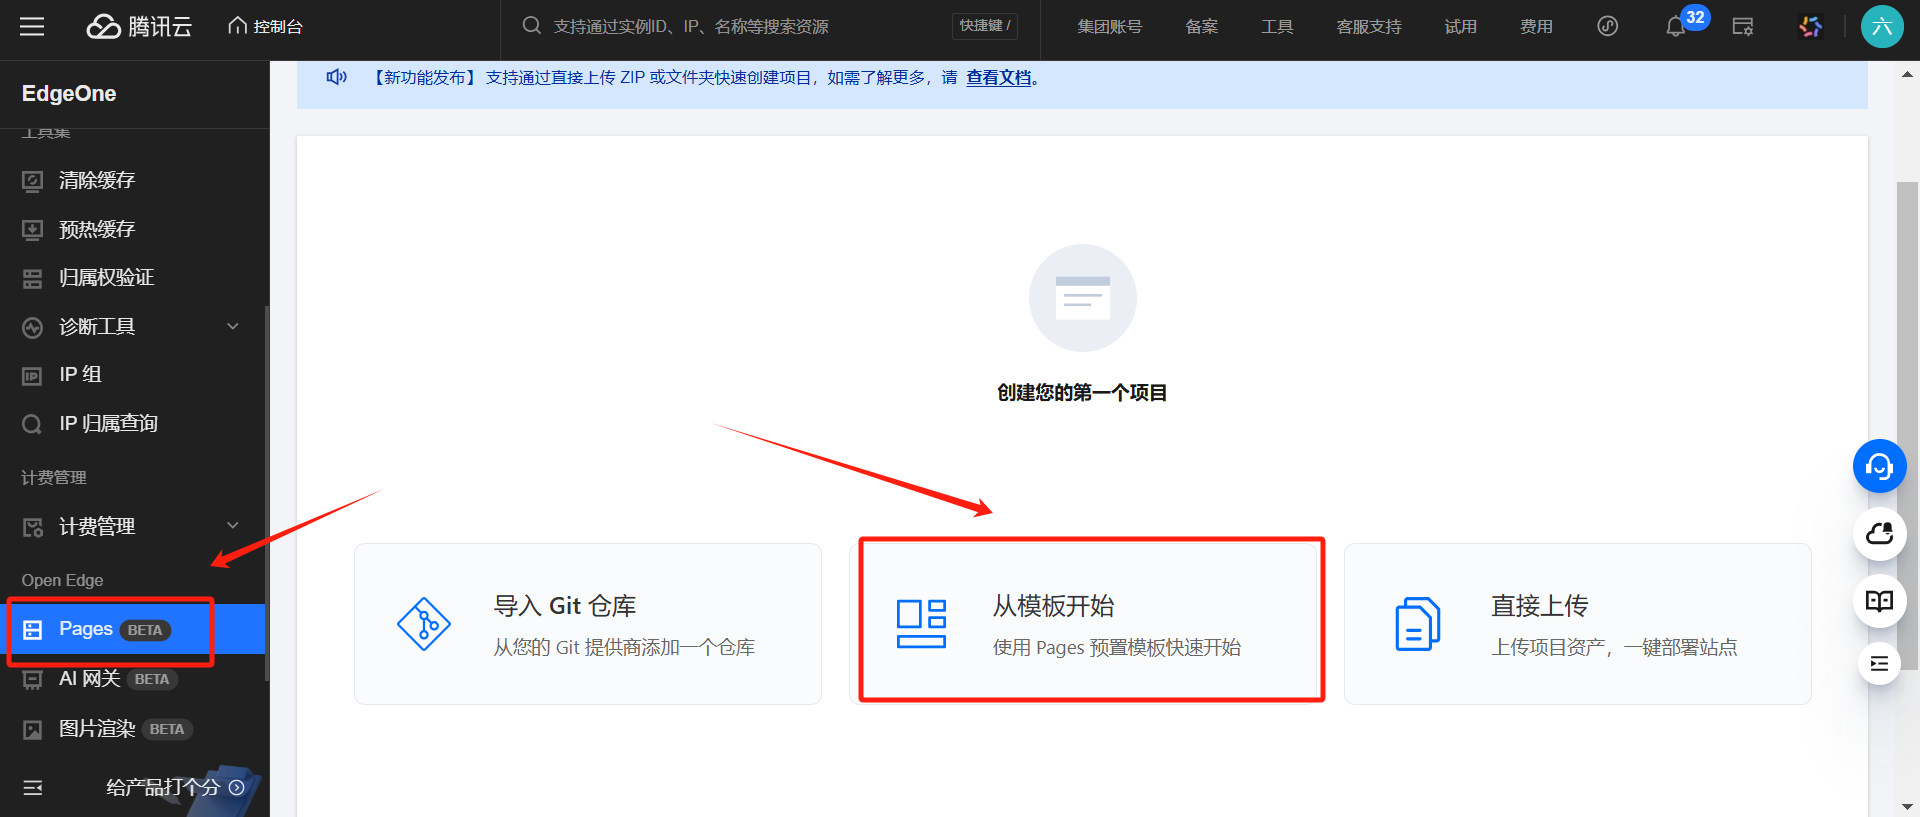Click the 诊断工具 label
This screenshot has width=1920, height=817.
pyautogui.click(x=97, y=326)
